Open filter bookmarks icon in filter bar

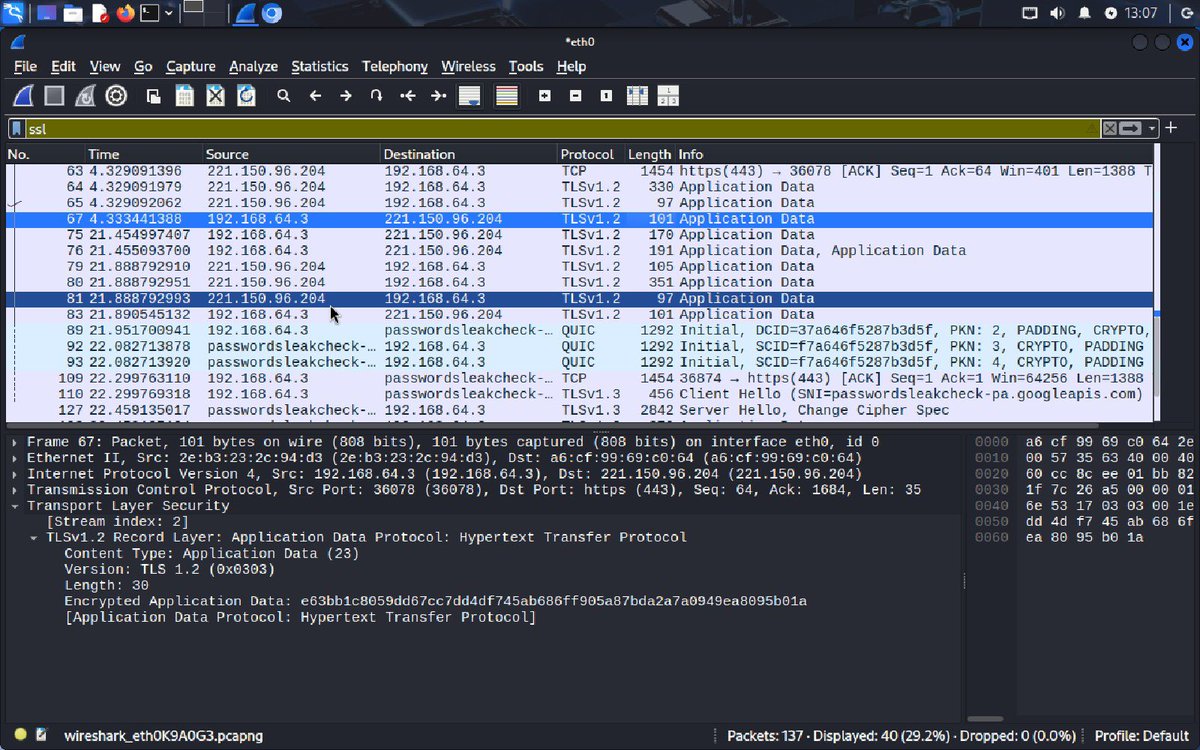(x=17, y=129)
